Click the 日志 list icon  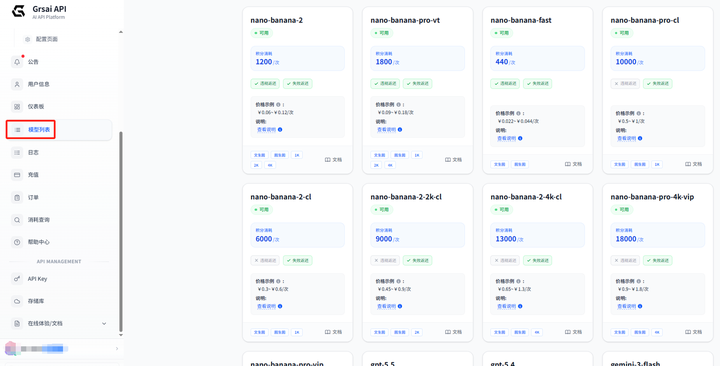coord(17,152)
